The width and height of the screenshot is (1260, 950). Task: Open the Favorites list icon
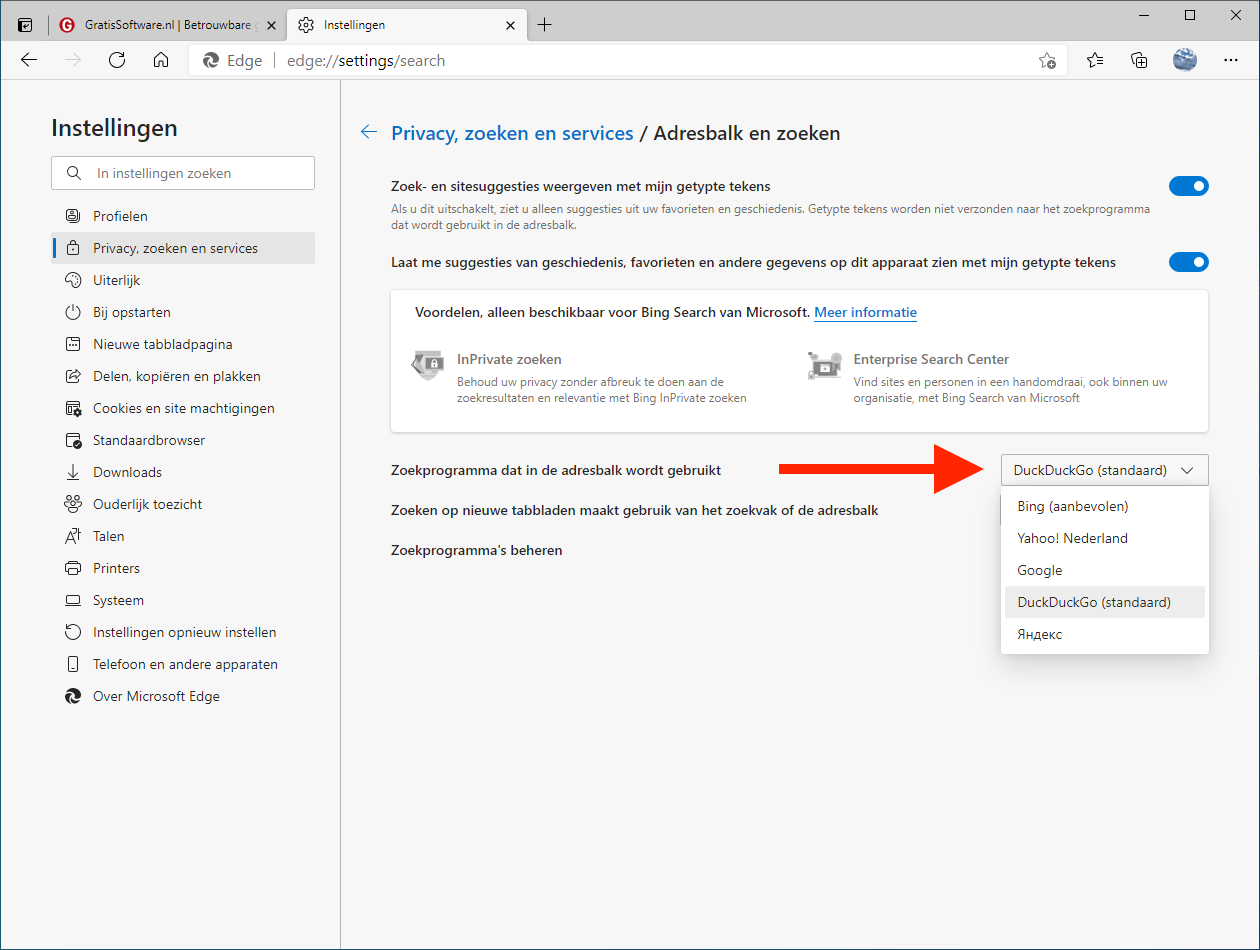pyautogui.click(x=1095, y=60)
